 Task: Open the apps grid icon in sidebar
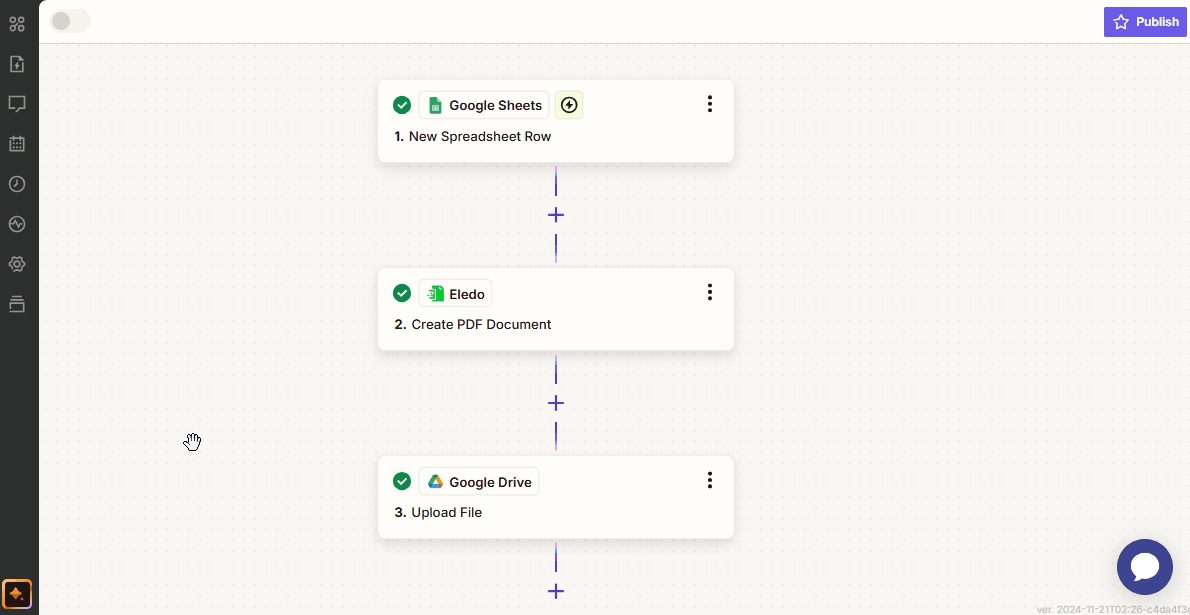pos(17,23)
